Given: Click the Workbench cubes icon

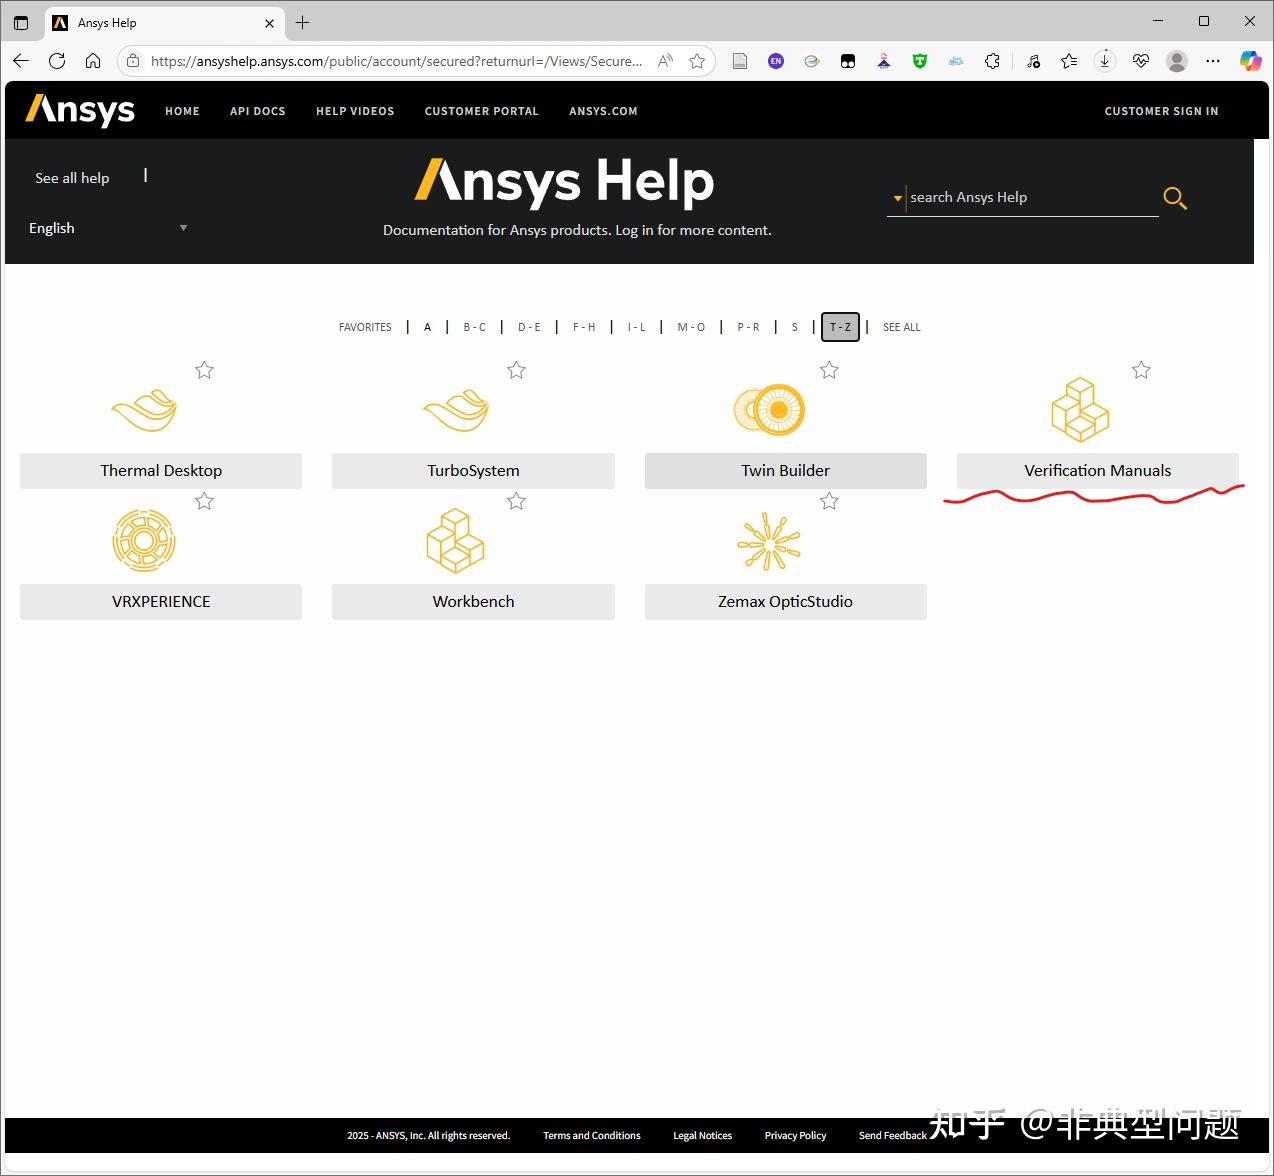Looking at the screenshot, I should tap(455, 541).
